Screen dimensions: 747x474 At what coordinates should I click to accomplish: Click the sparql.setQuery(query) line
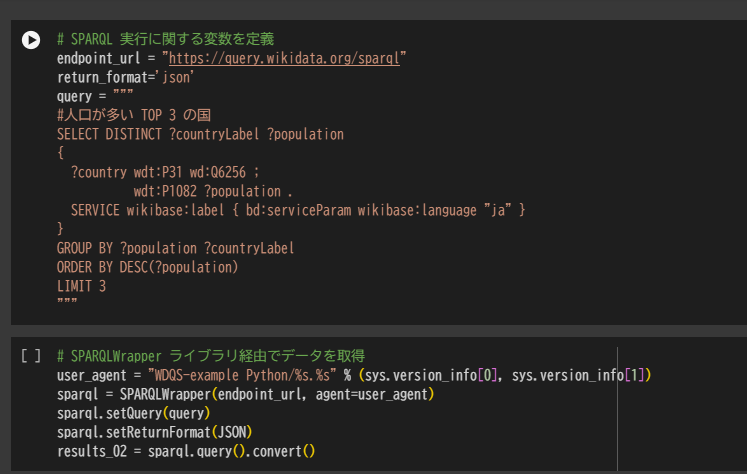(x=133, y=413)
